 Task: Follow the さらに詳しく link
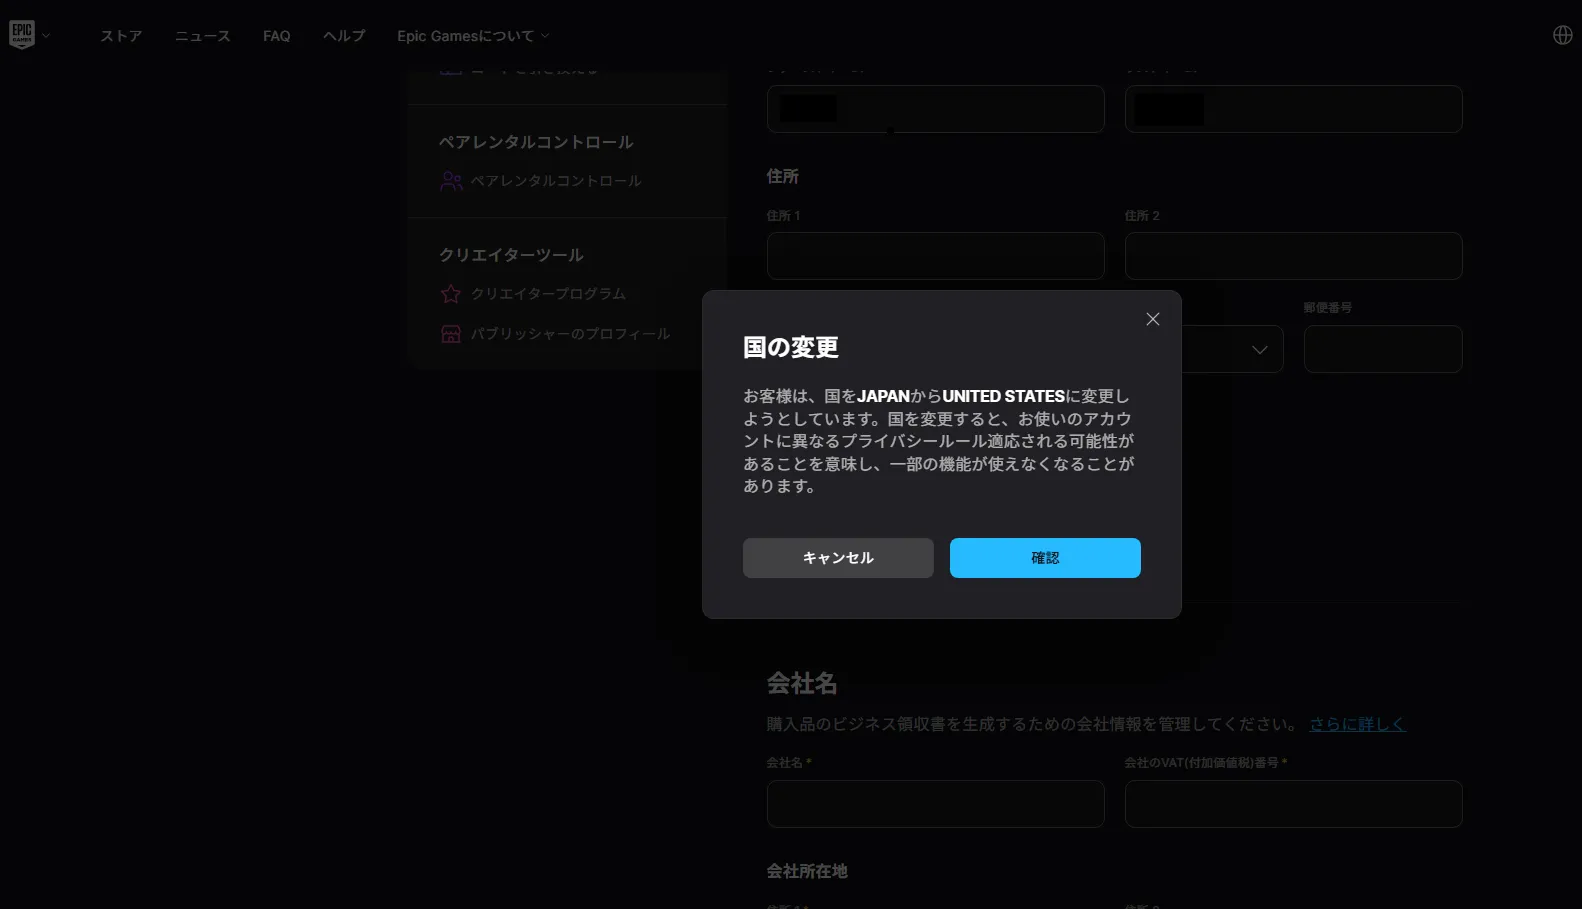pos(1357,724)
